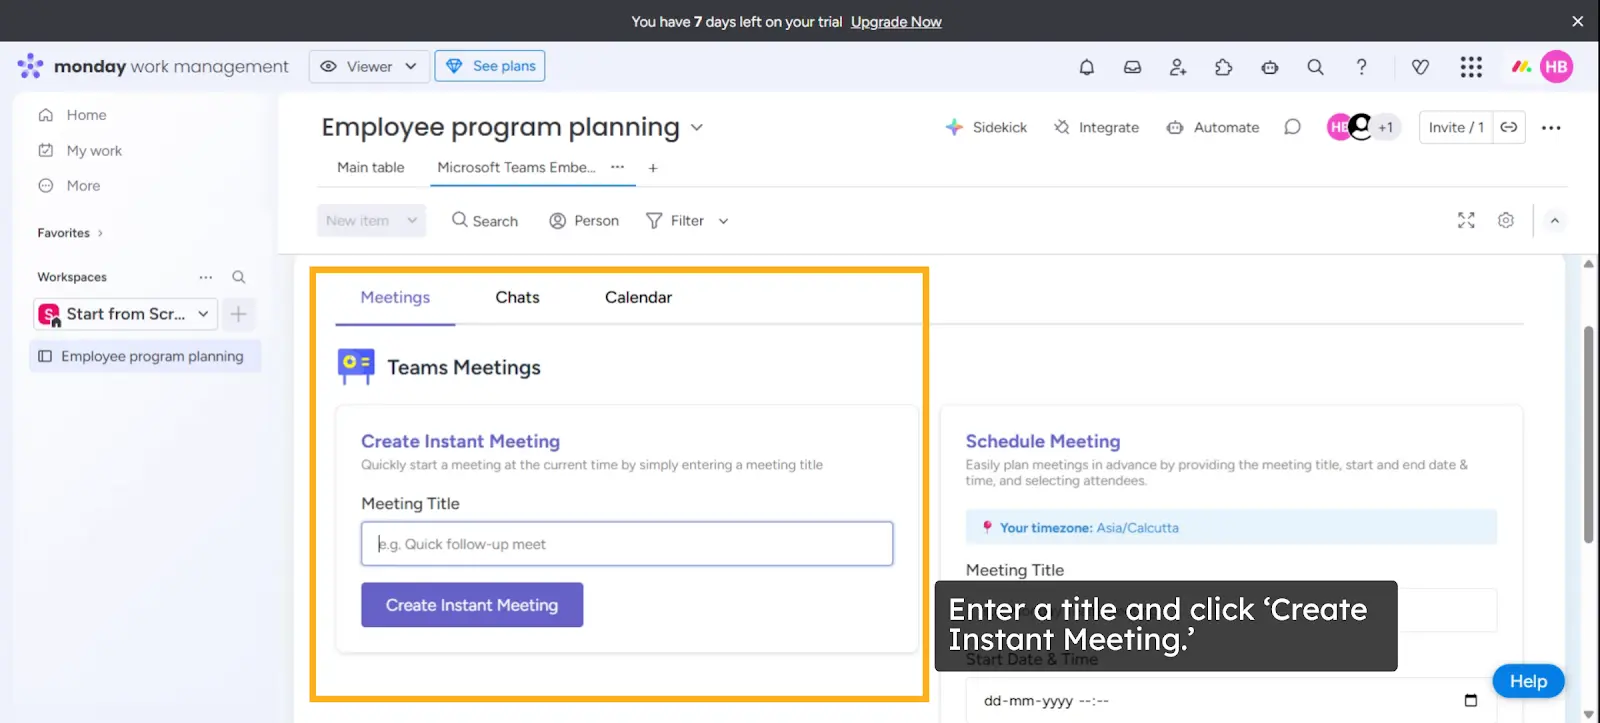Switch to the Chats tab

tap(517, 297)
